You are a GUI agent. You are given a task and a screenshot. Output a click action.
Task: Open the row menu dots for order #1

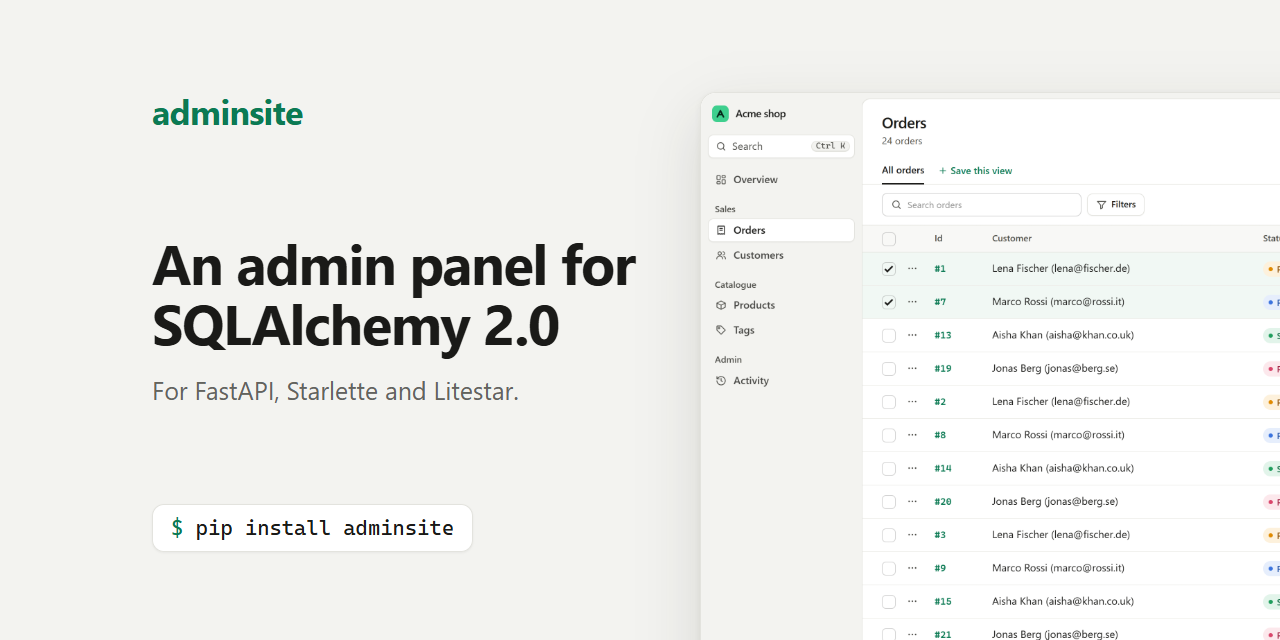click(x=912, y=269)
